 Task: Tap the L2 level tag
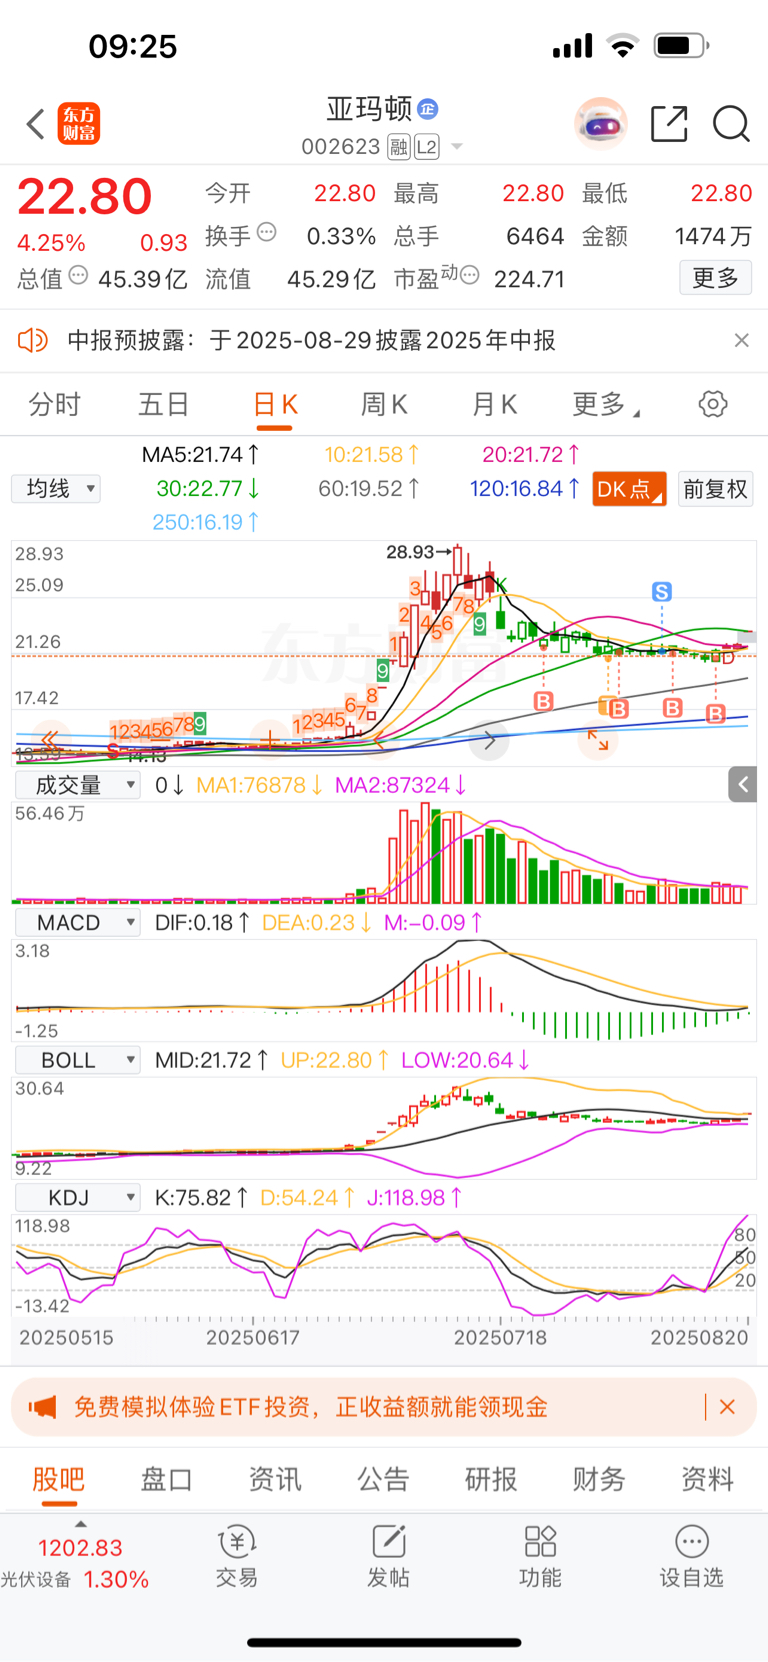[x=427, y=147]
